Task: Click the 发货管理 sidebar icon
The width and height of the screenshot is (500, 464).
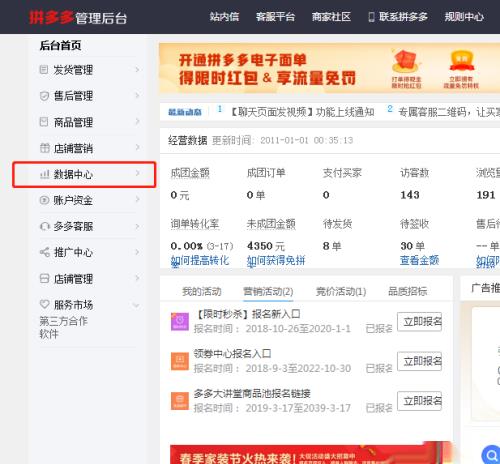Action: coord(44,70)
